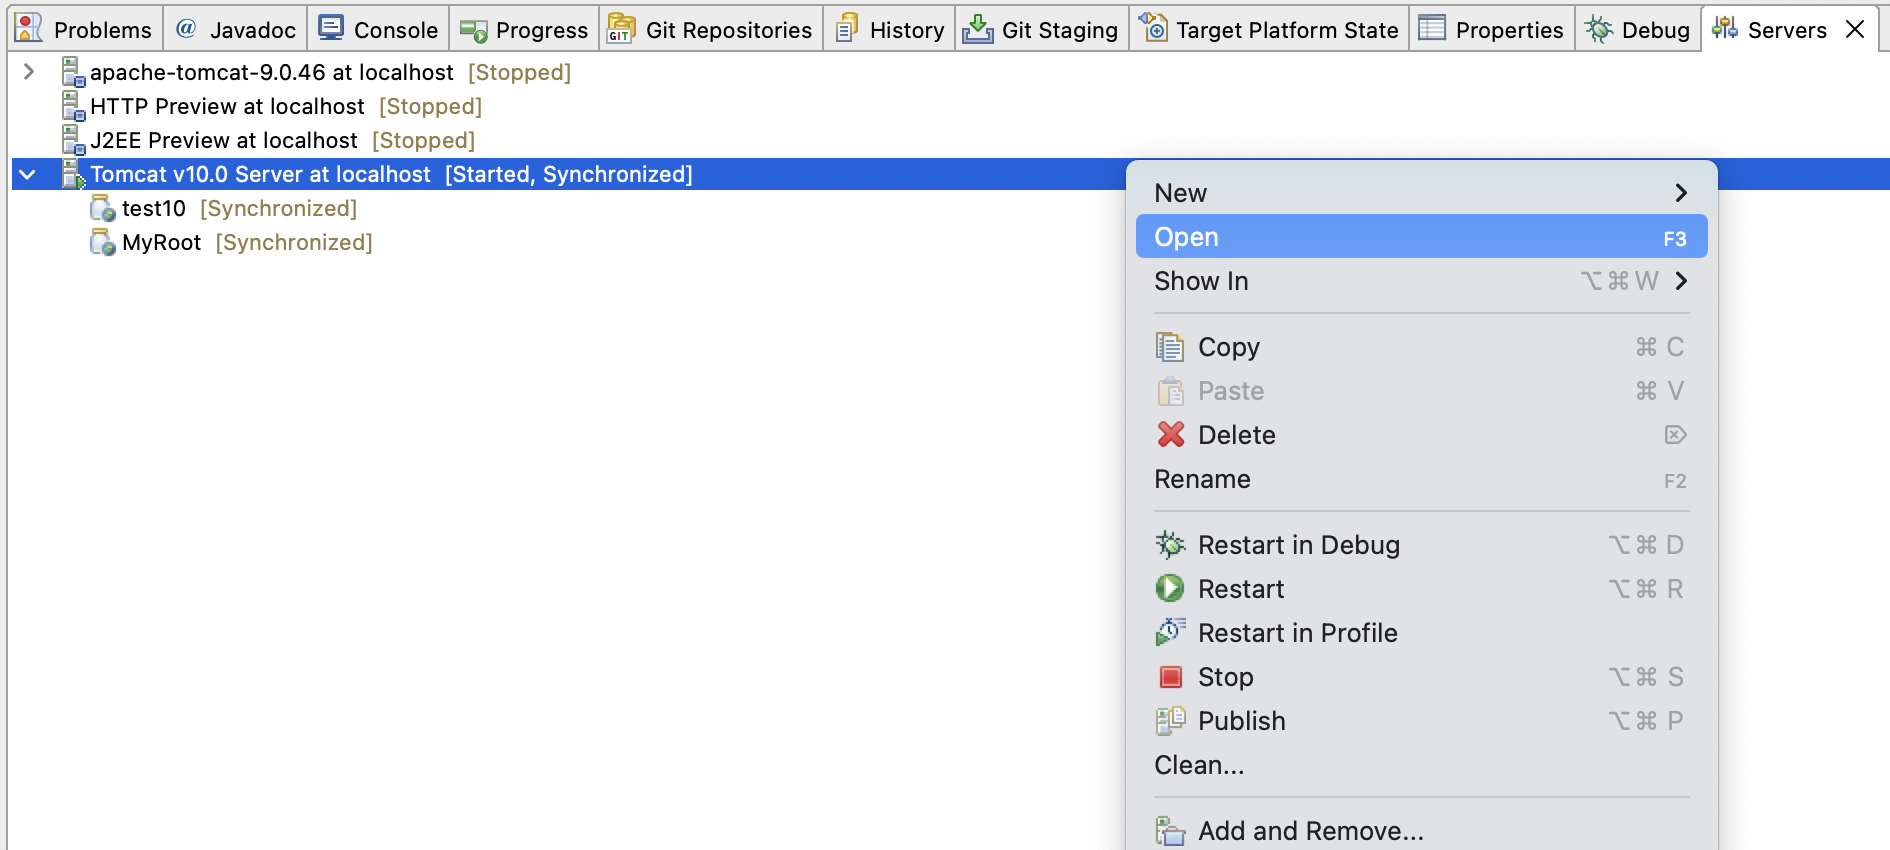The height and width of the screenshot is (850, 1890).
Task: Open the Git Repositories tab
Action: [711, 29]
